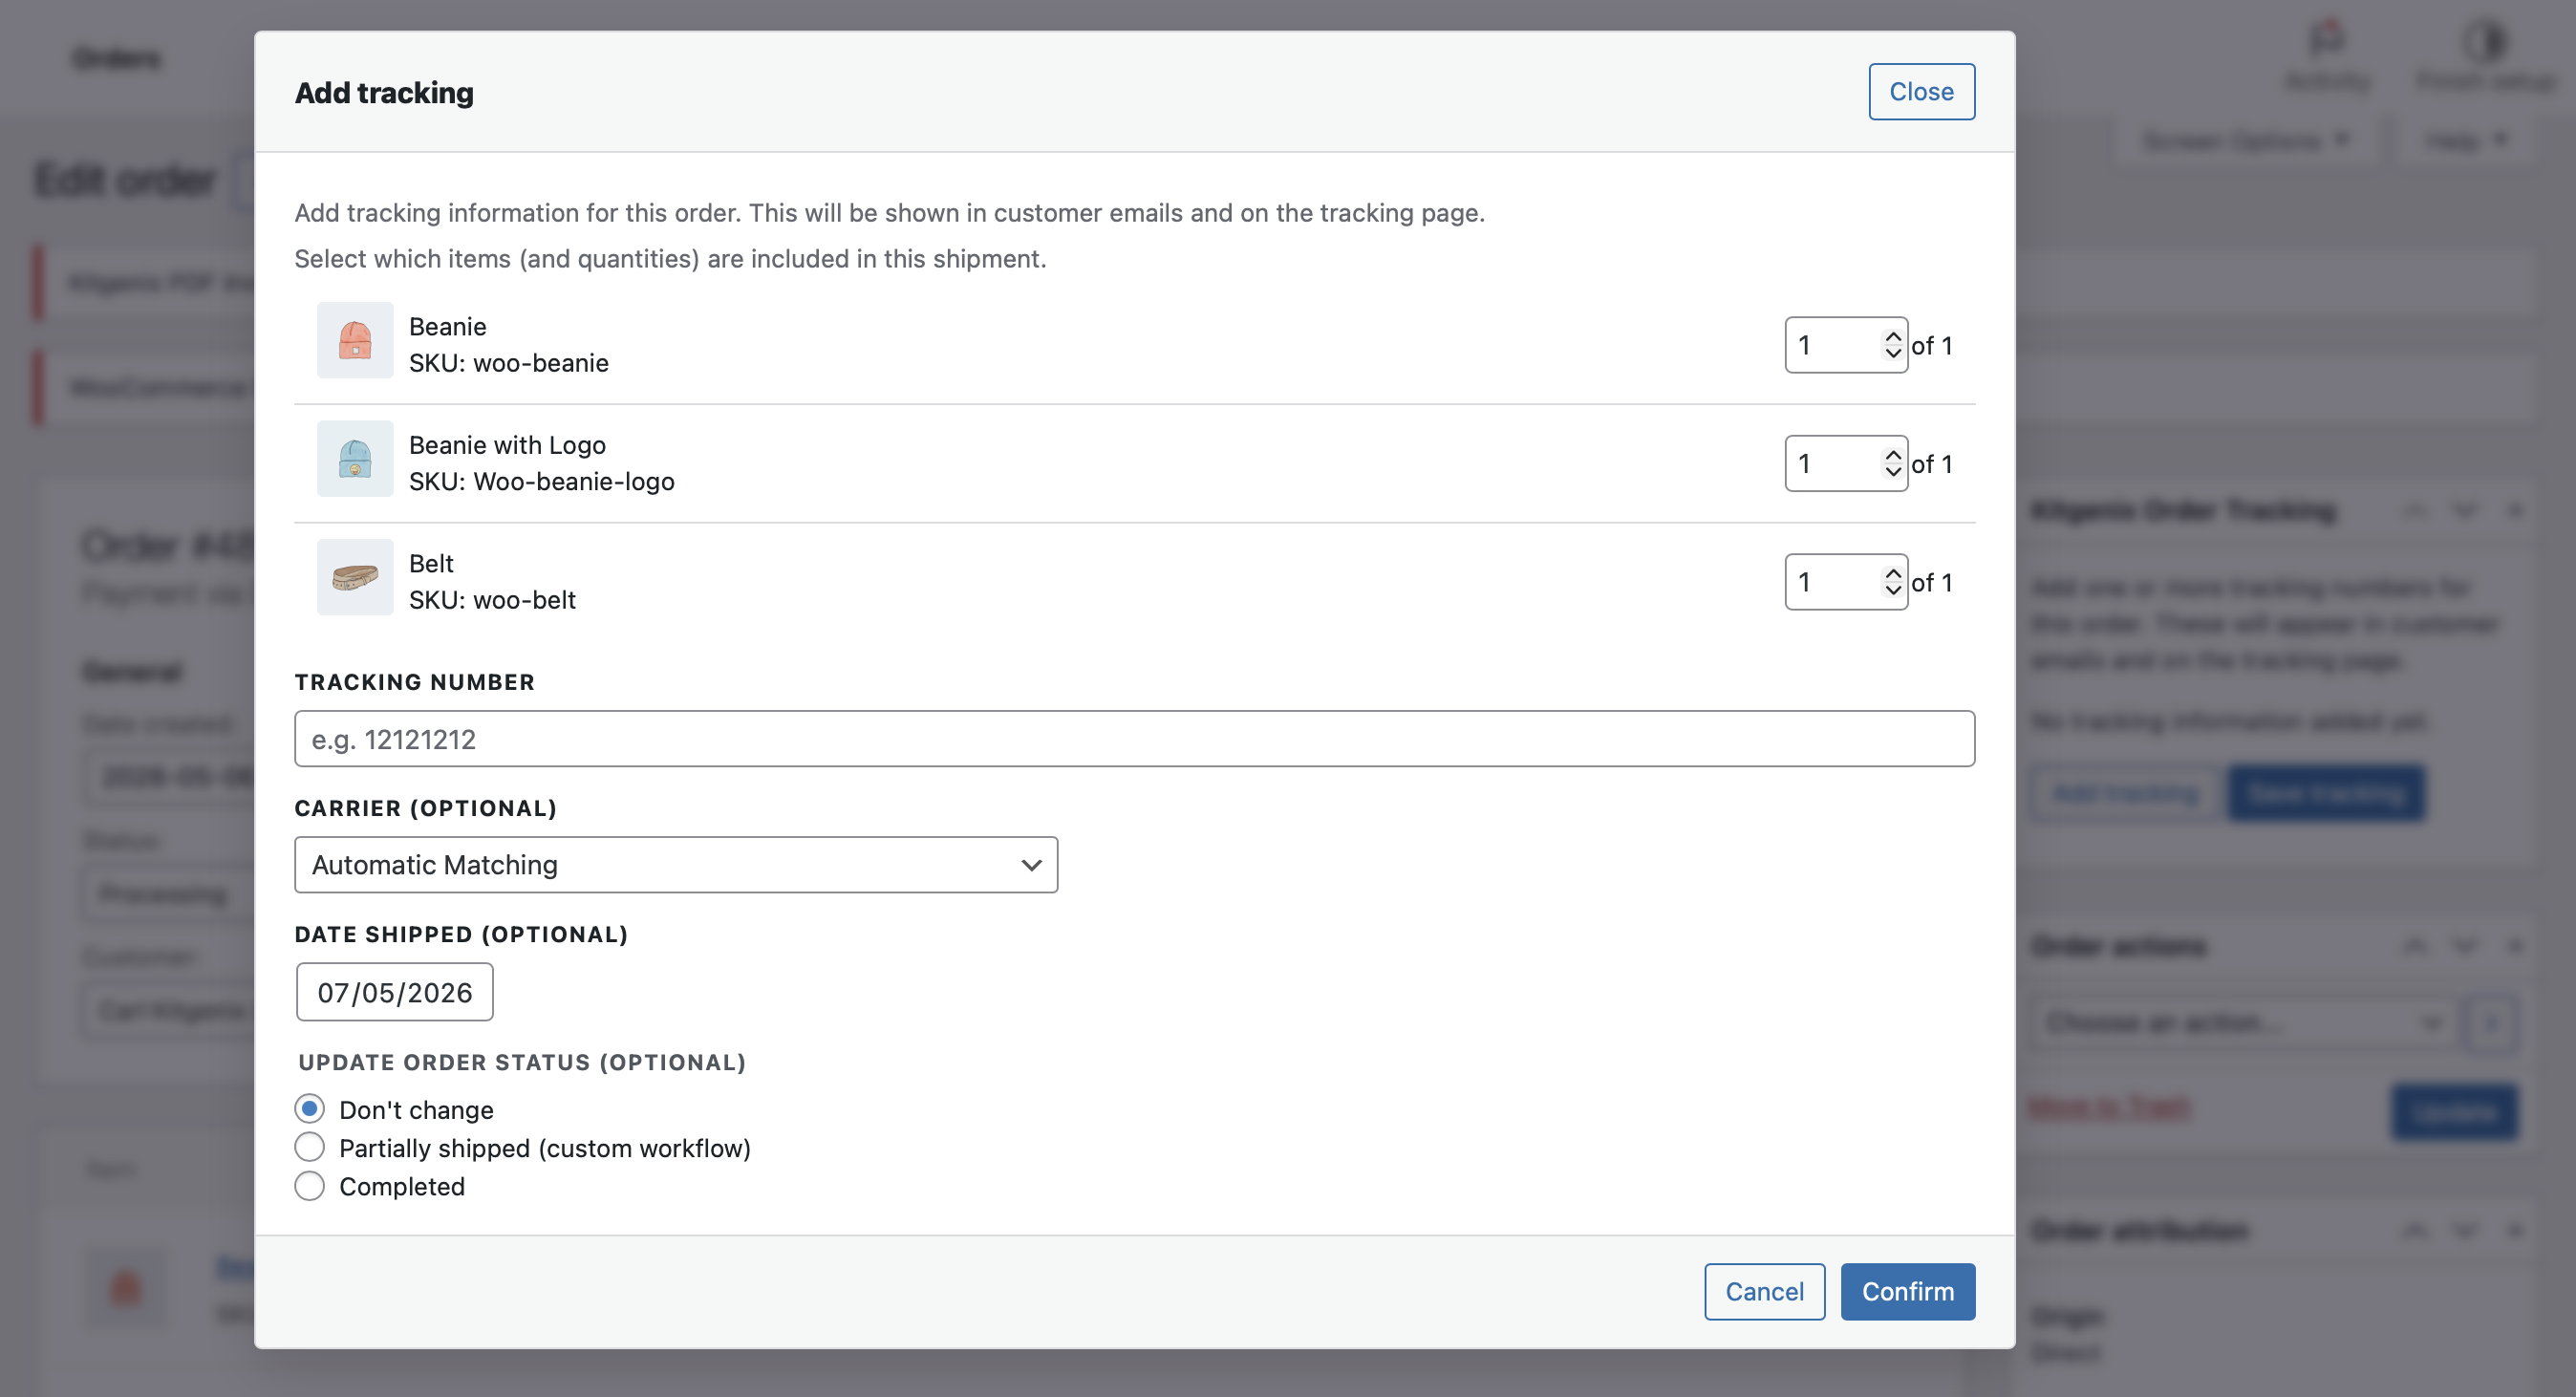The height and width of the screenshot is (1397, 2576).
Task: Click the DATE SHIPPED (OPTIONAL) label
Action: 461,934
